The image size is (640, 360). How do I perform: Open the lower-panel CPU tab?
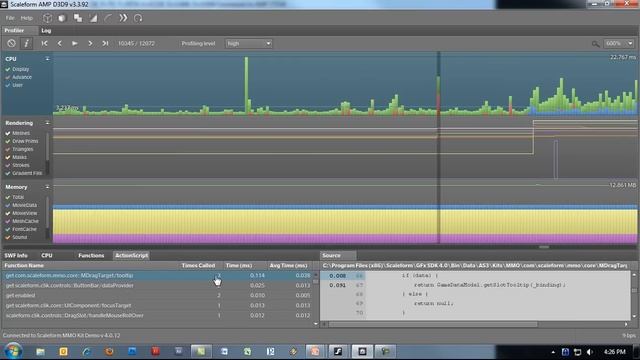47,256
